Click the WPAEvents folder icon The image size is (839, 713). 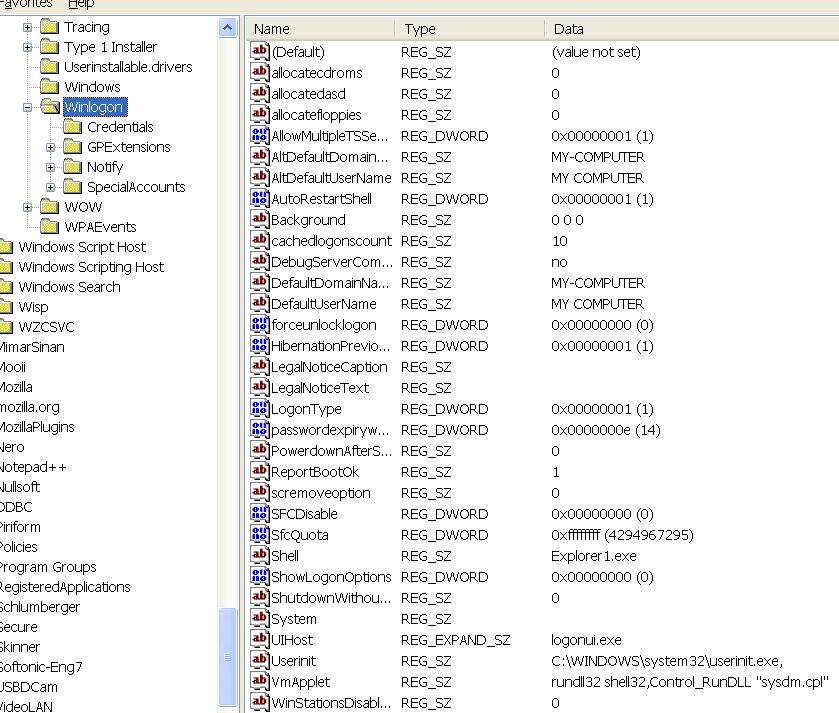tap(50, 227)
